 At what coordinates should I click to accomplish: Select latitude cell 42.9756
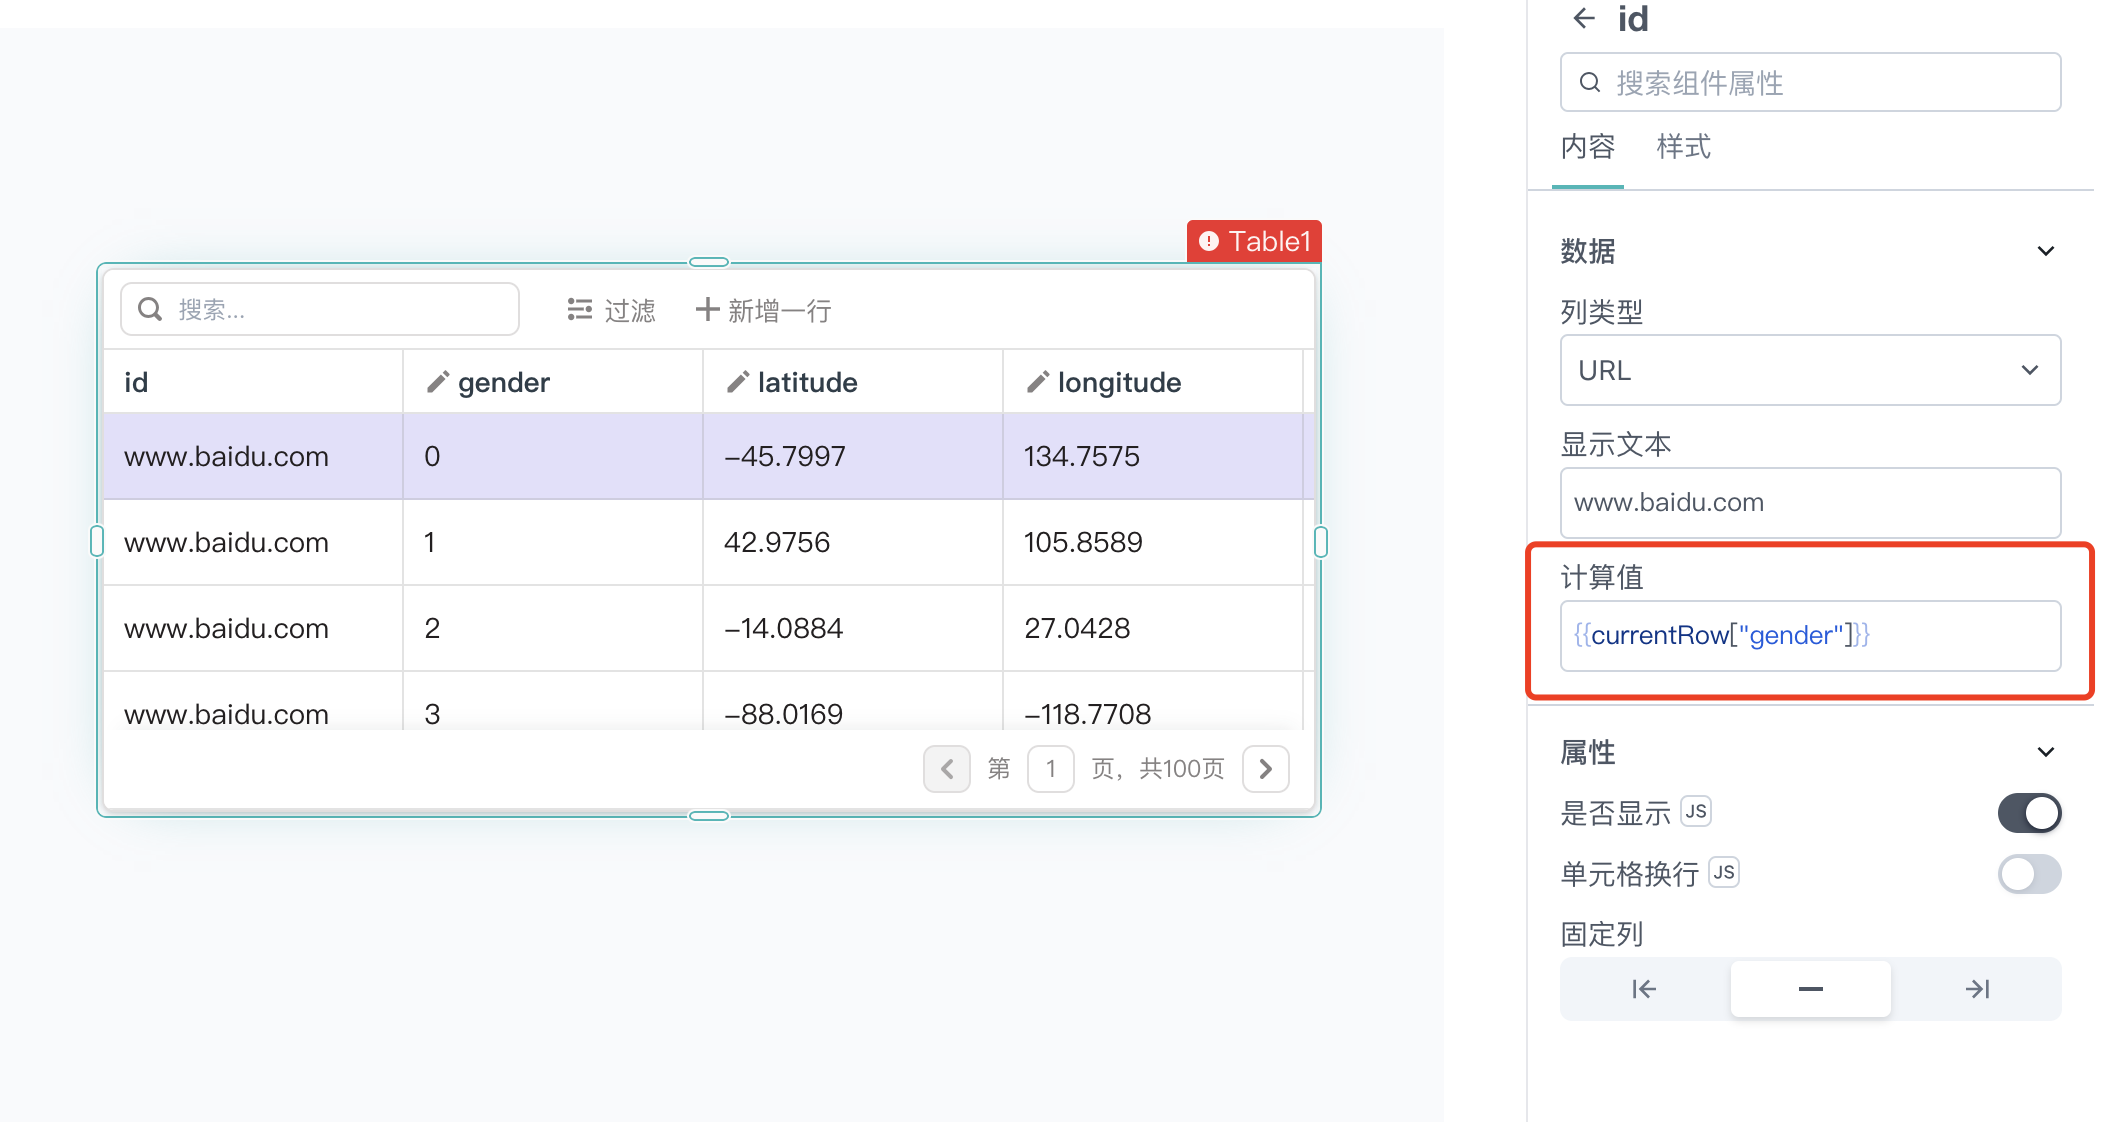(x=853, y=542)
